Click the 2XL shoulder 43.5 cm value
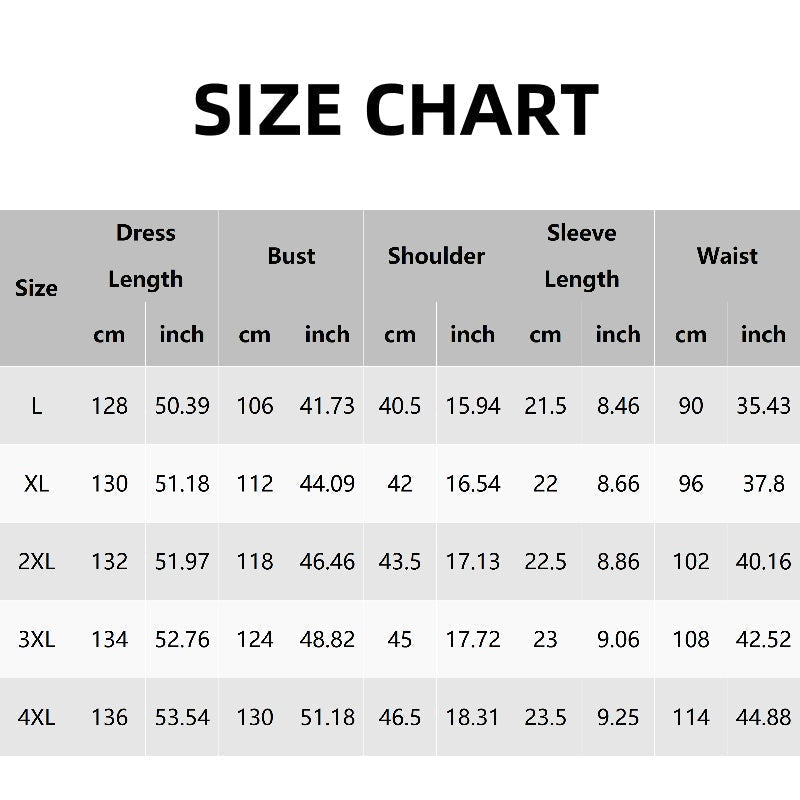 (400, 561)
